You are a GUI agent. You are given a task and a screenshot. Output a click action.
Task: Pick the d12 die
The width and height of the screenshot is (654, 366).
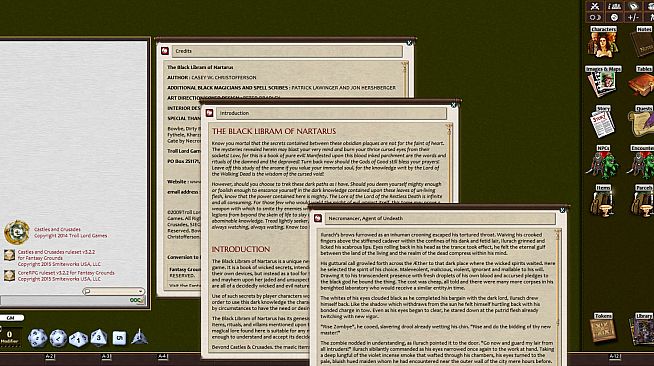[x=58, y=338]
